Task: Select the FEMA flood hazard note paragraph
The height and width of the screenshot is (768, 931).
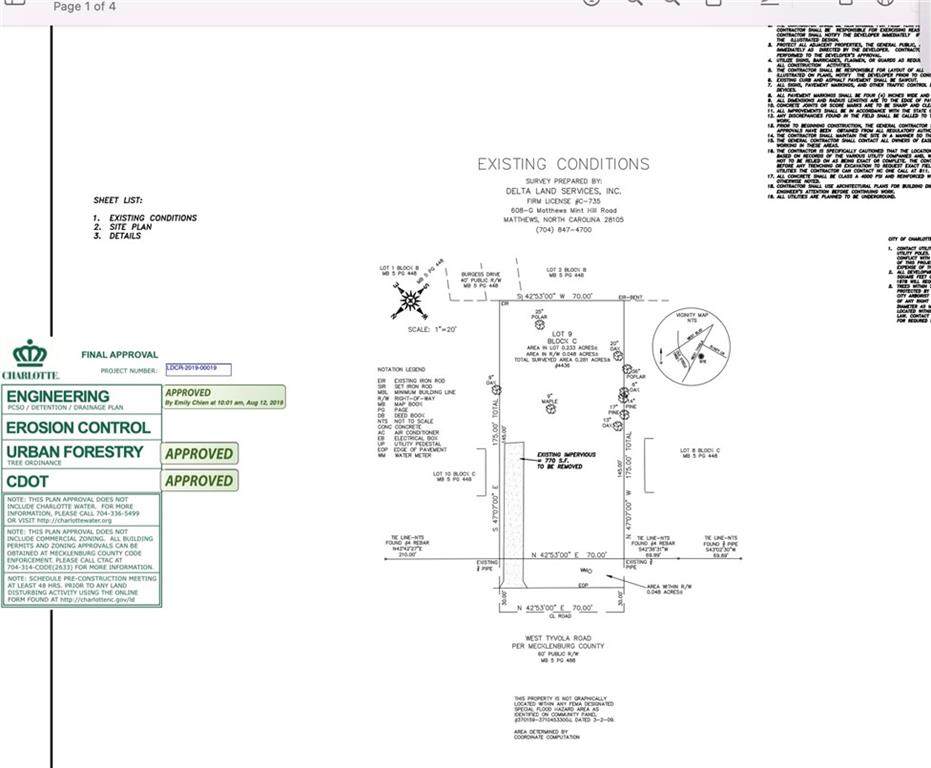Action: [563, 709]
